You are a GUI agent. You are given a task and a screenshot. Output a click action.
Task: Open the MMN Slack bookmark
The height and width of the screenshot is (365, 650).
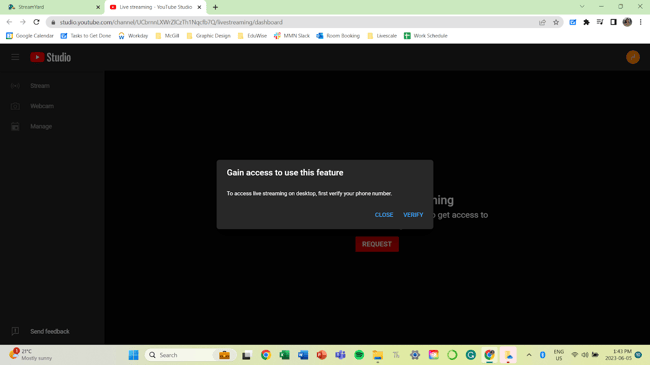click(292, 36)
